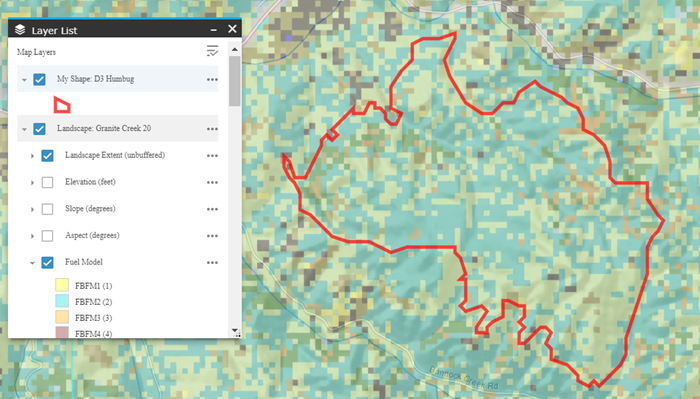Image resolution: width=700 pixels, height=399 pixels.
Task: Enable the Elevation (feet) layer
Action: click(47, 183)
